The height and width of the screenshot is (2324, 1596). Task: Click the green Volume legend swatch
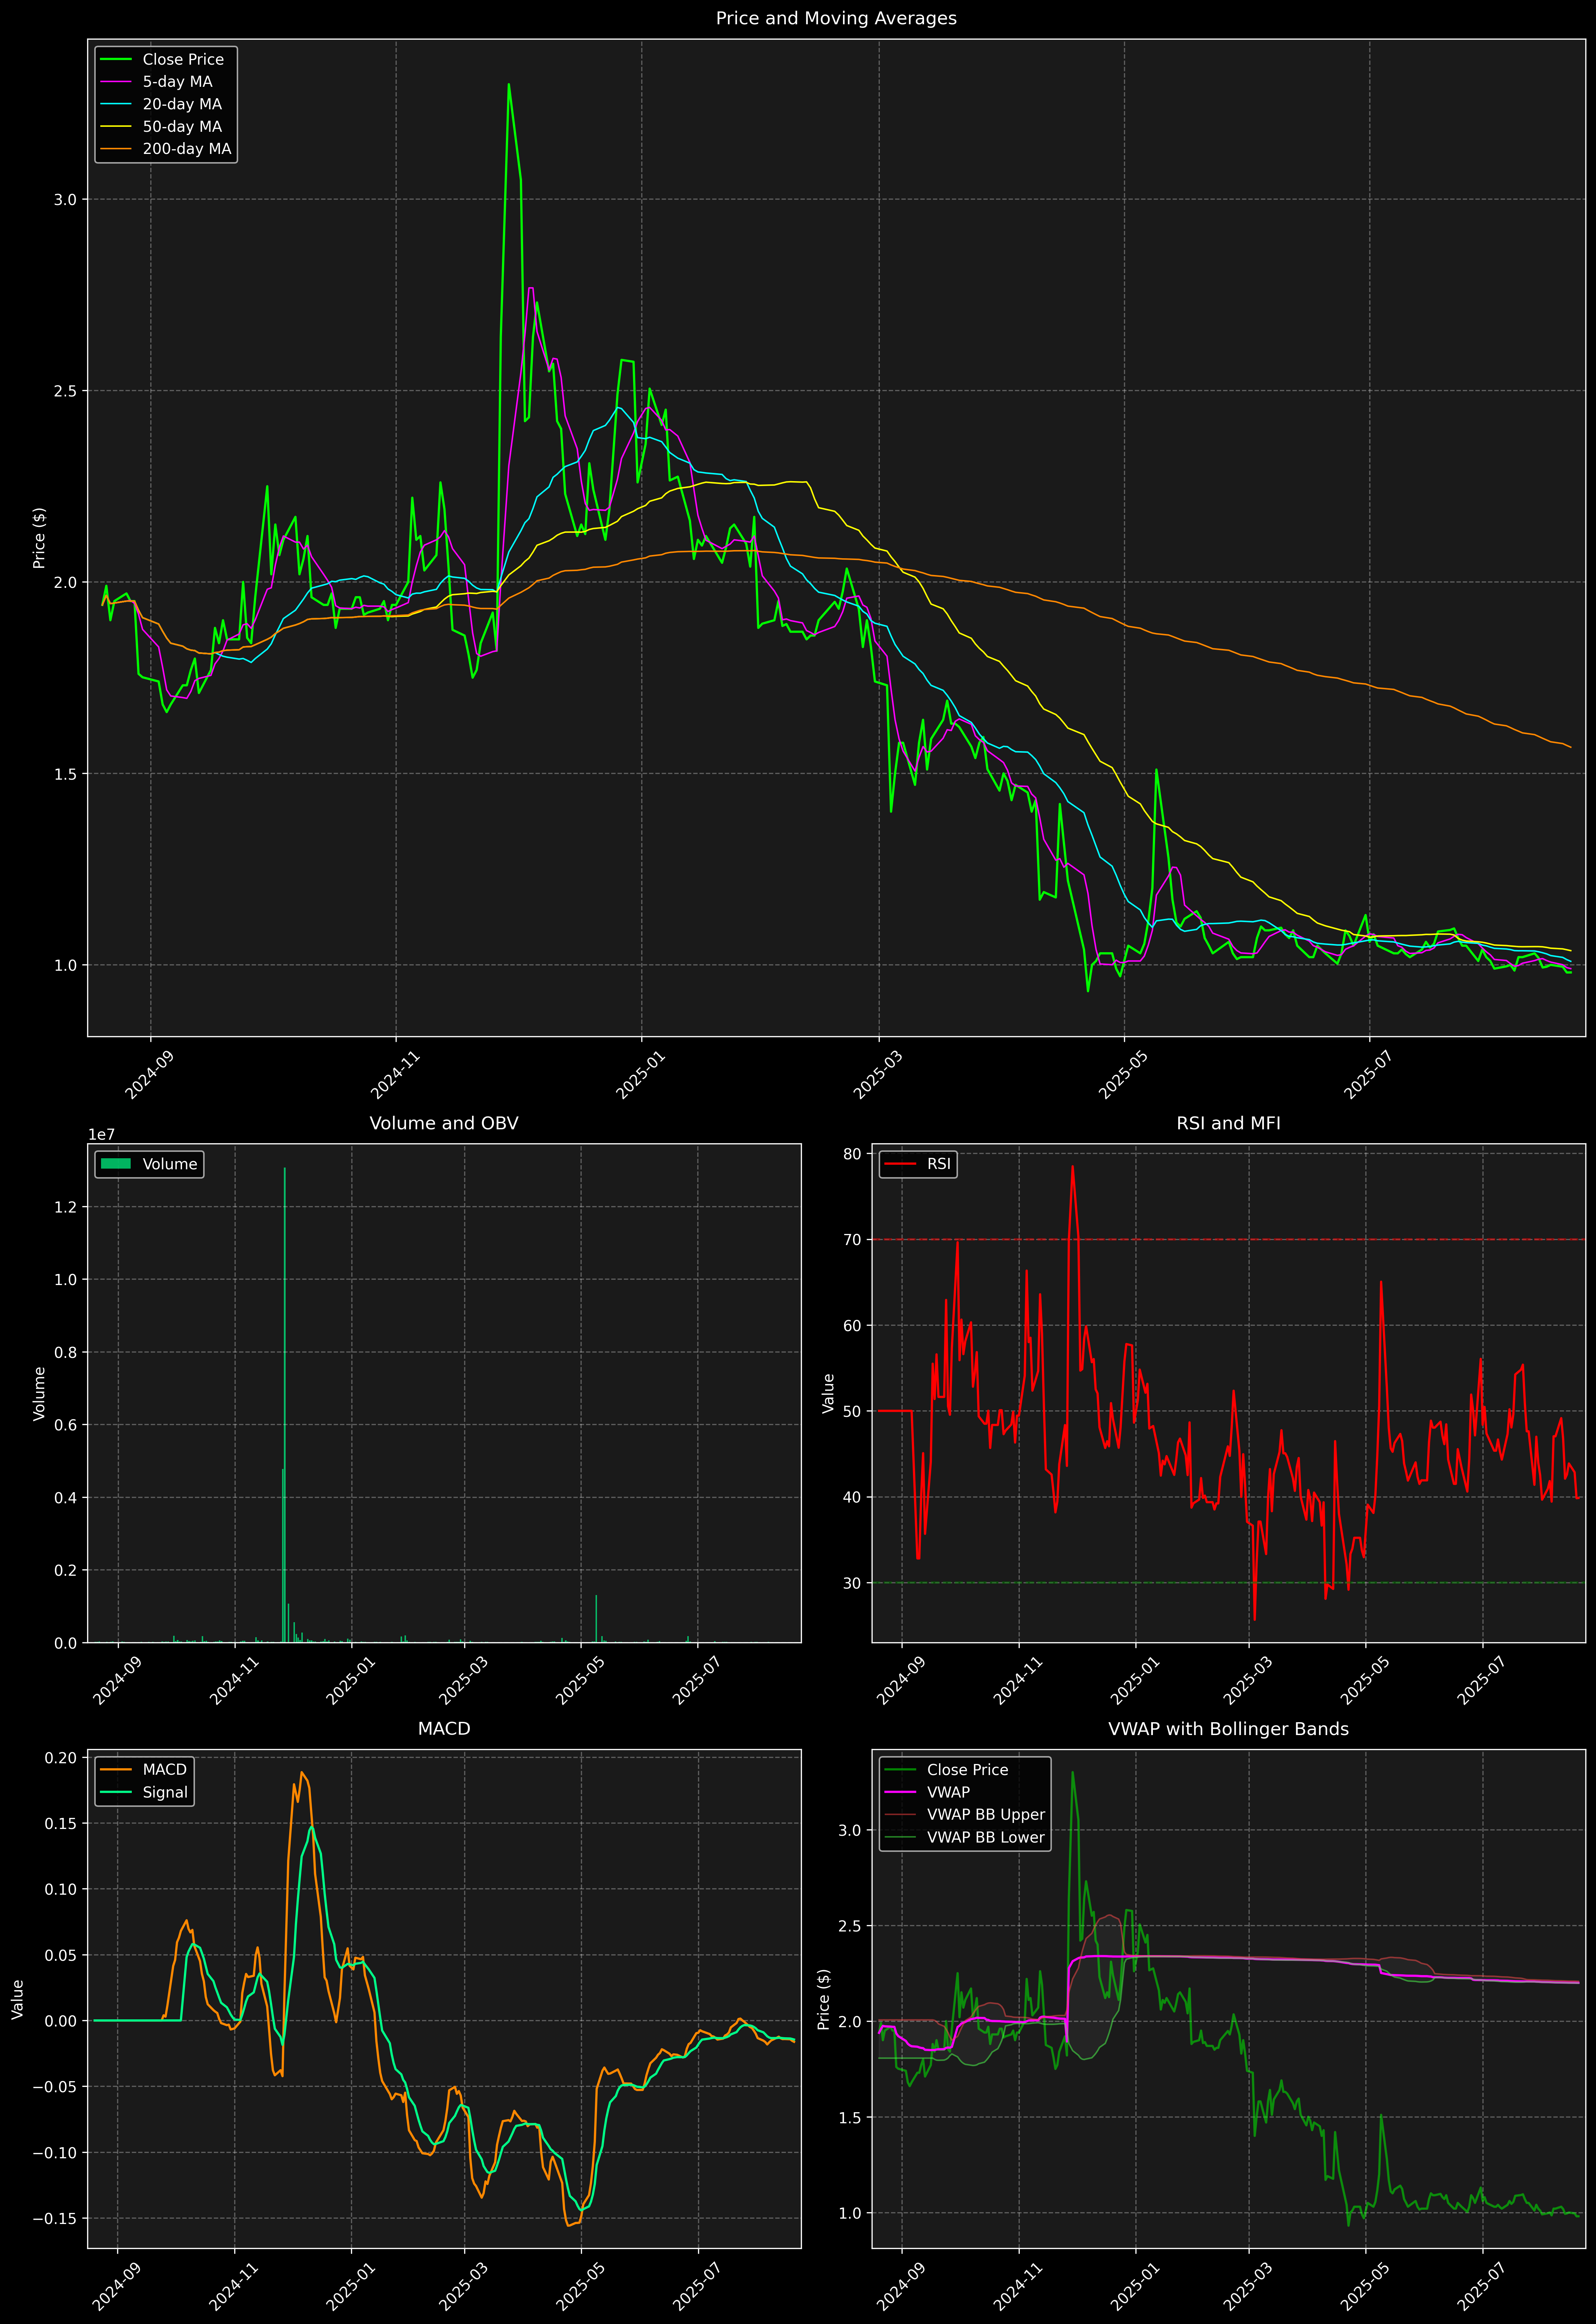[116, 1164]
